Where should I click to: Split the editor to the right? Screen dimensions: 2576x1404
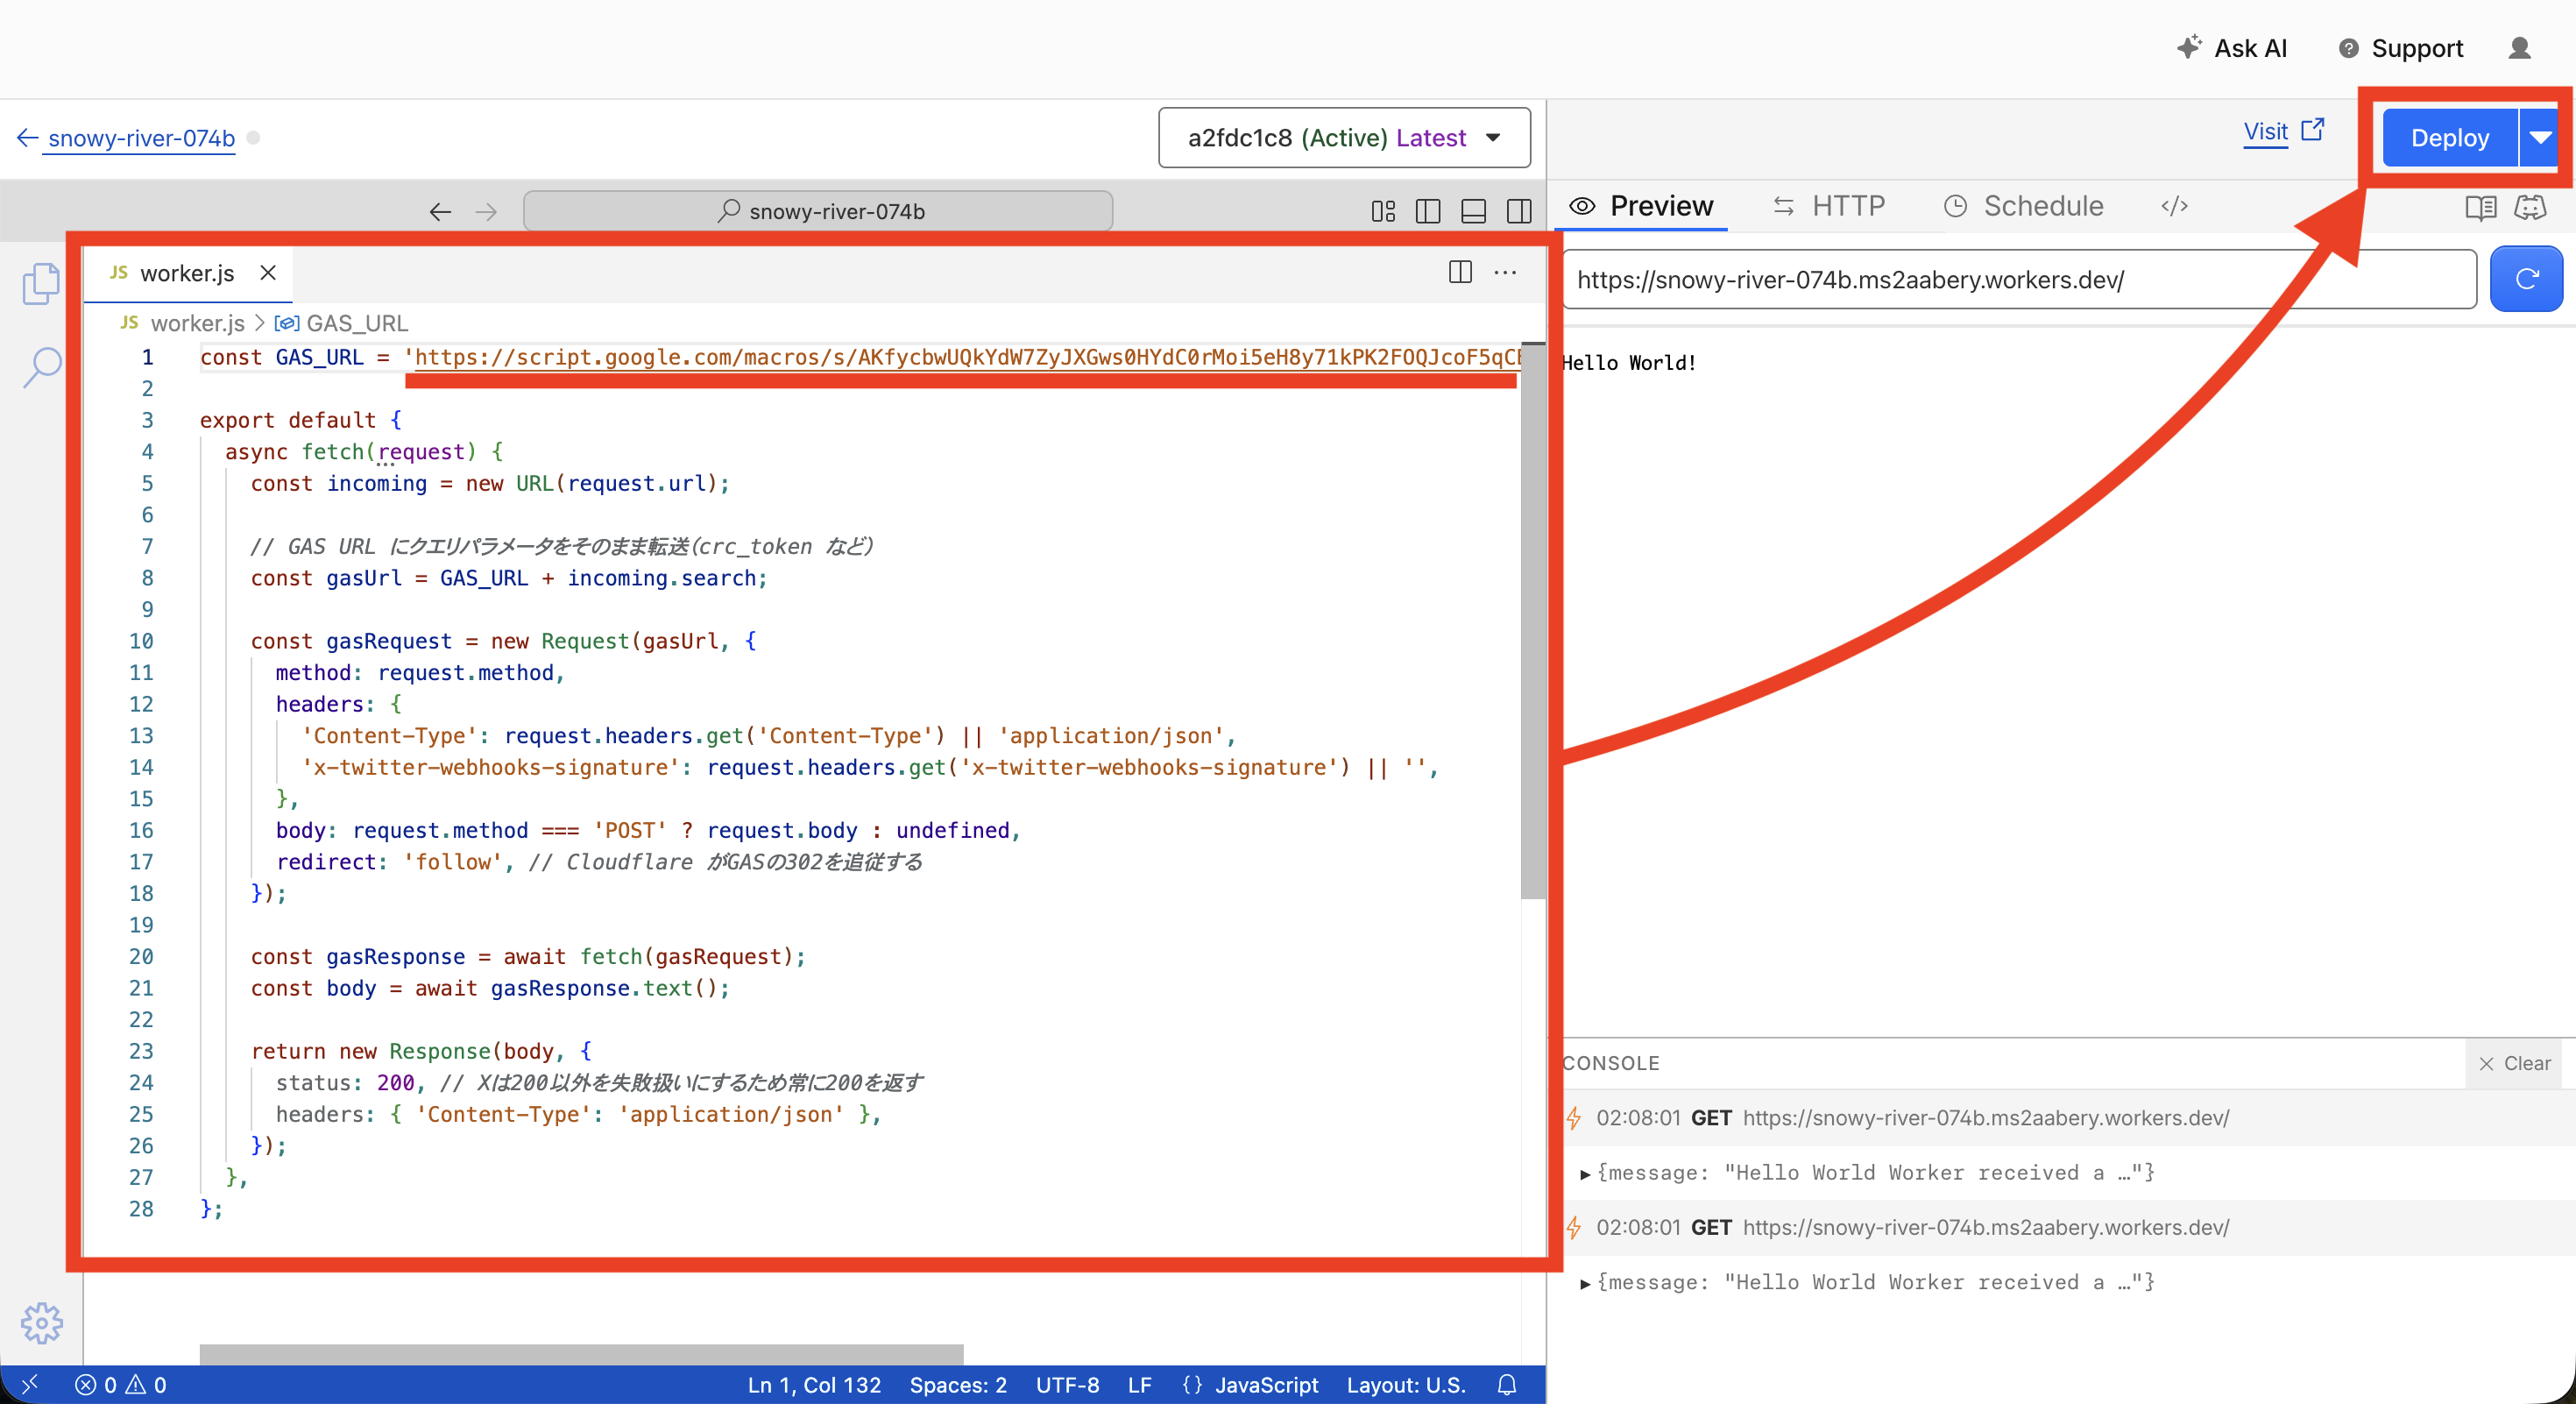[1460, 272]
